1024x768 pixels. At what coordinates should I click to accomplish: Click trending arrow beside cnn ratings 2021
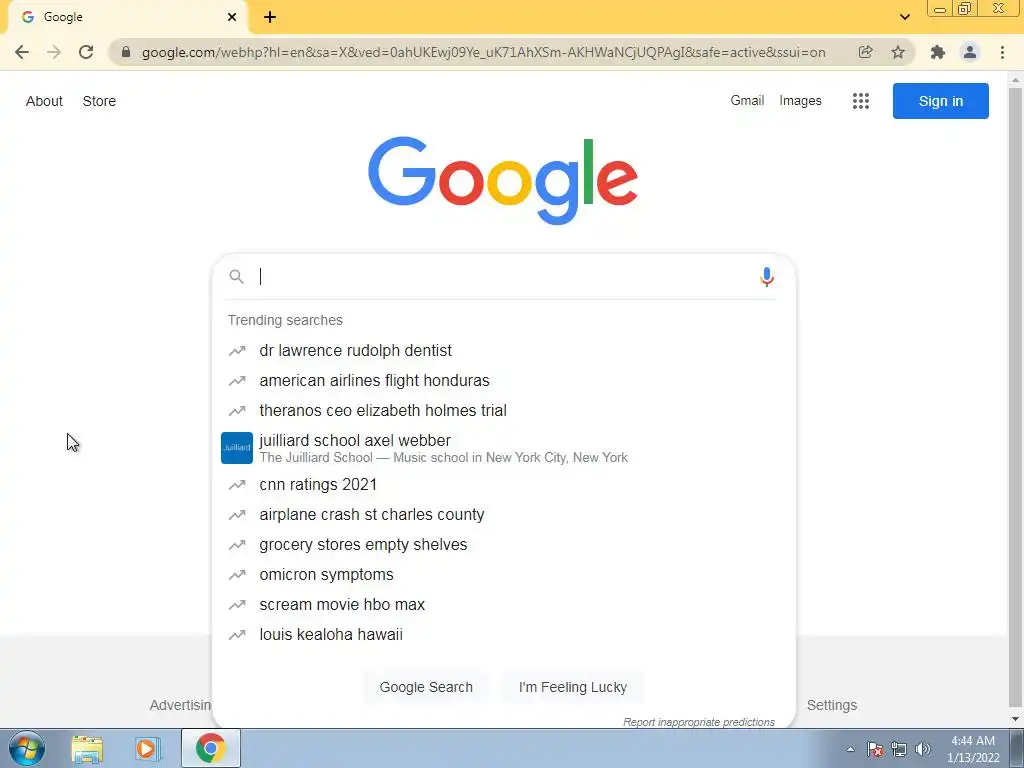(237, 485)
